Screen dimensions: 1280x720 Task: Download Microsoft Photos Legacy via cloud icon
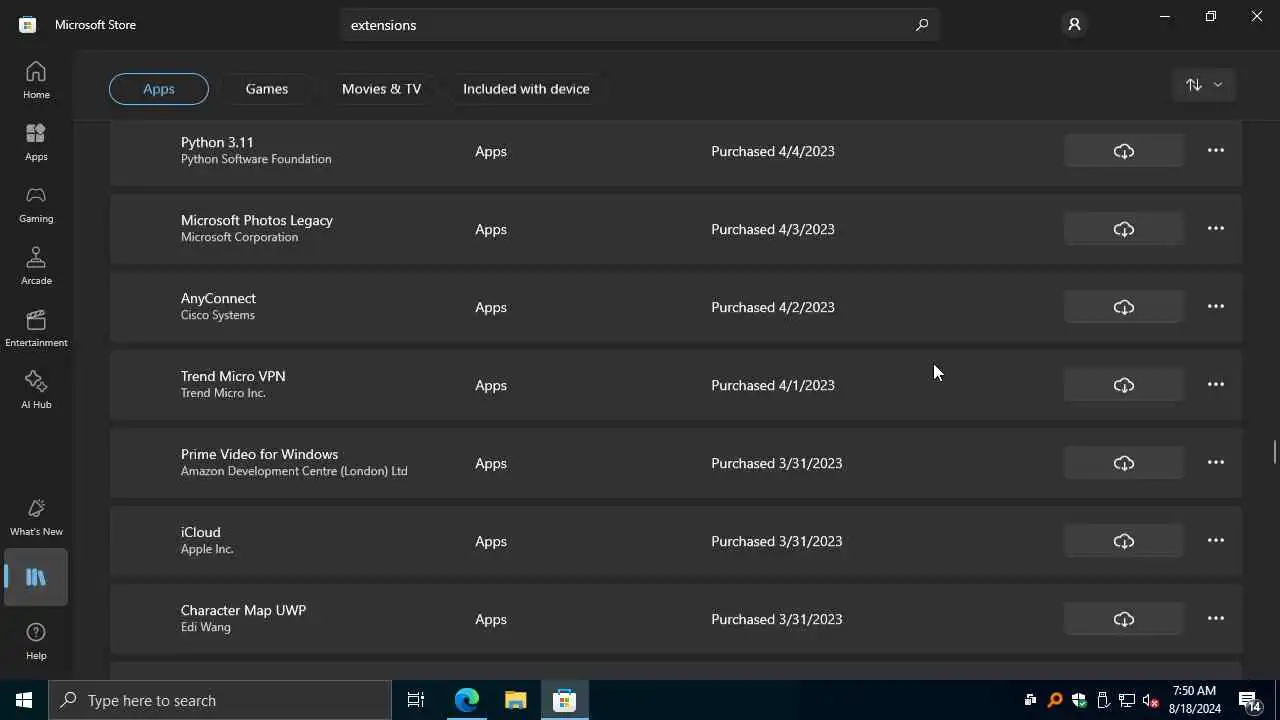pos(1124,229)
